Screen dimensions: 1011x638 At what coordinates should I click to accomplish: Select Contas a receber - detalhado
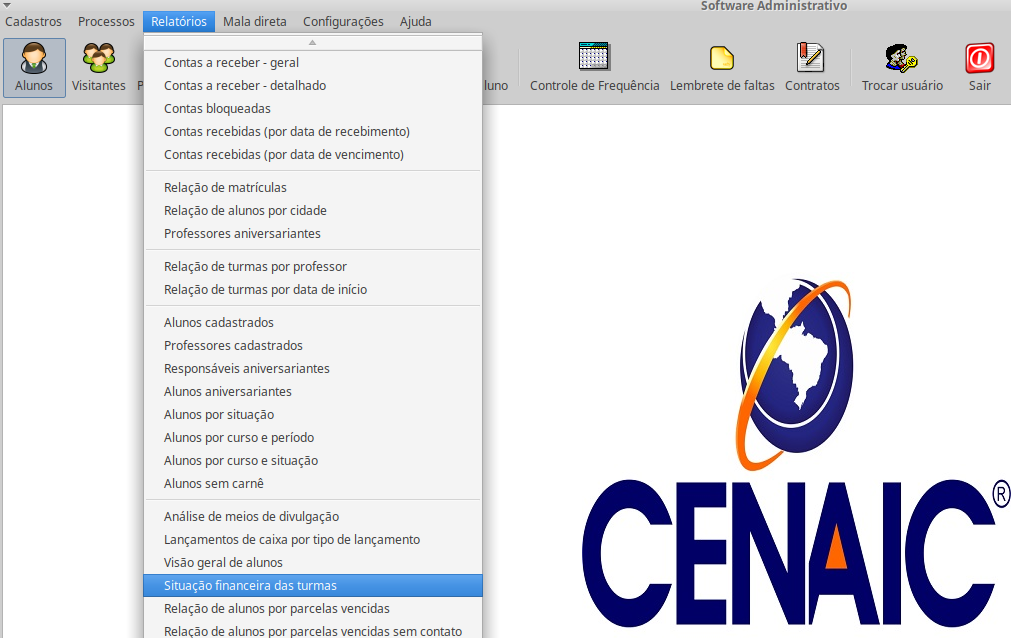point(313,86)
